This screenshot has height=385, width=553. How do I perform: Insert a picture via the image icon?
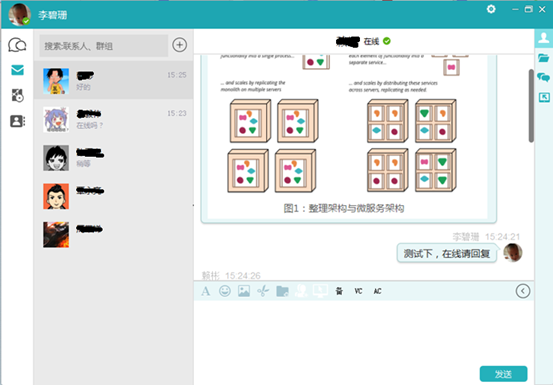pos(244,291)
